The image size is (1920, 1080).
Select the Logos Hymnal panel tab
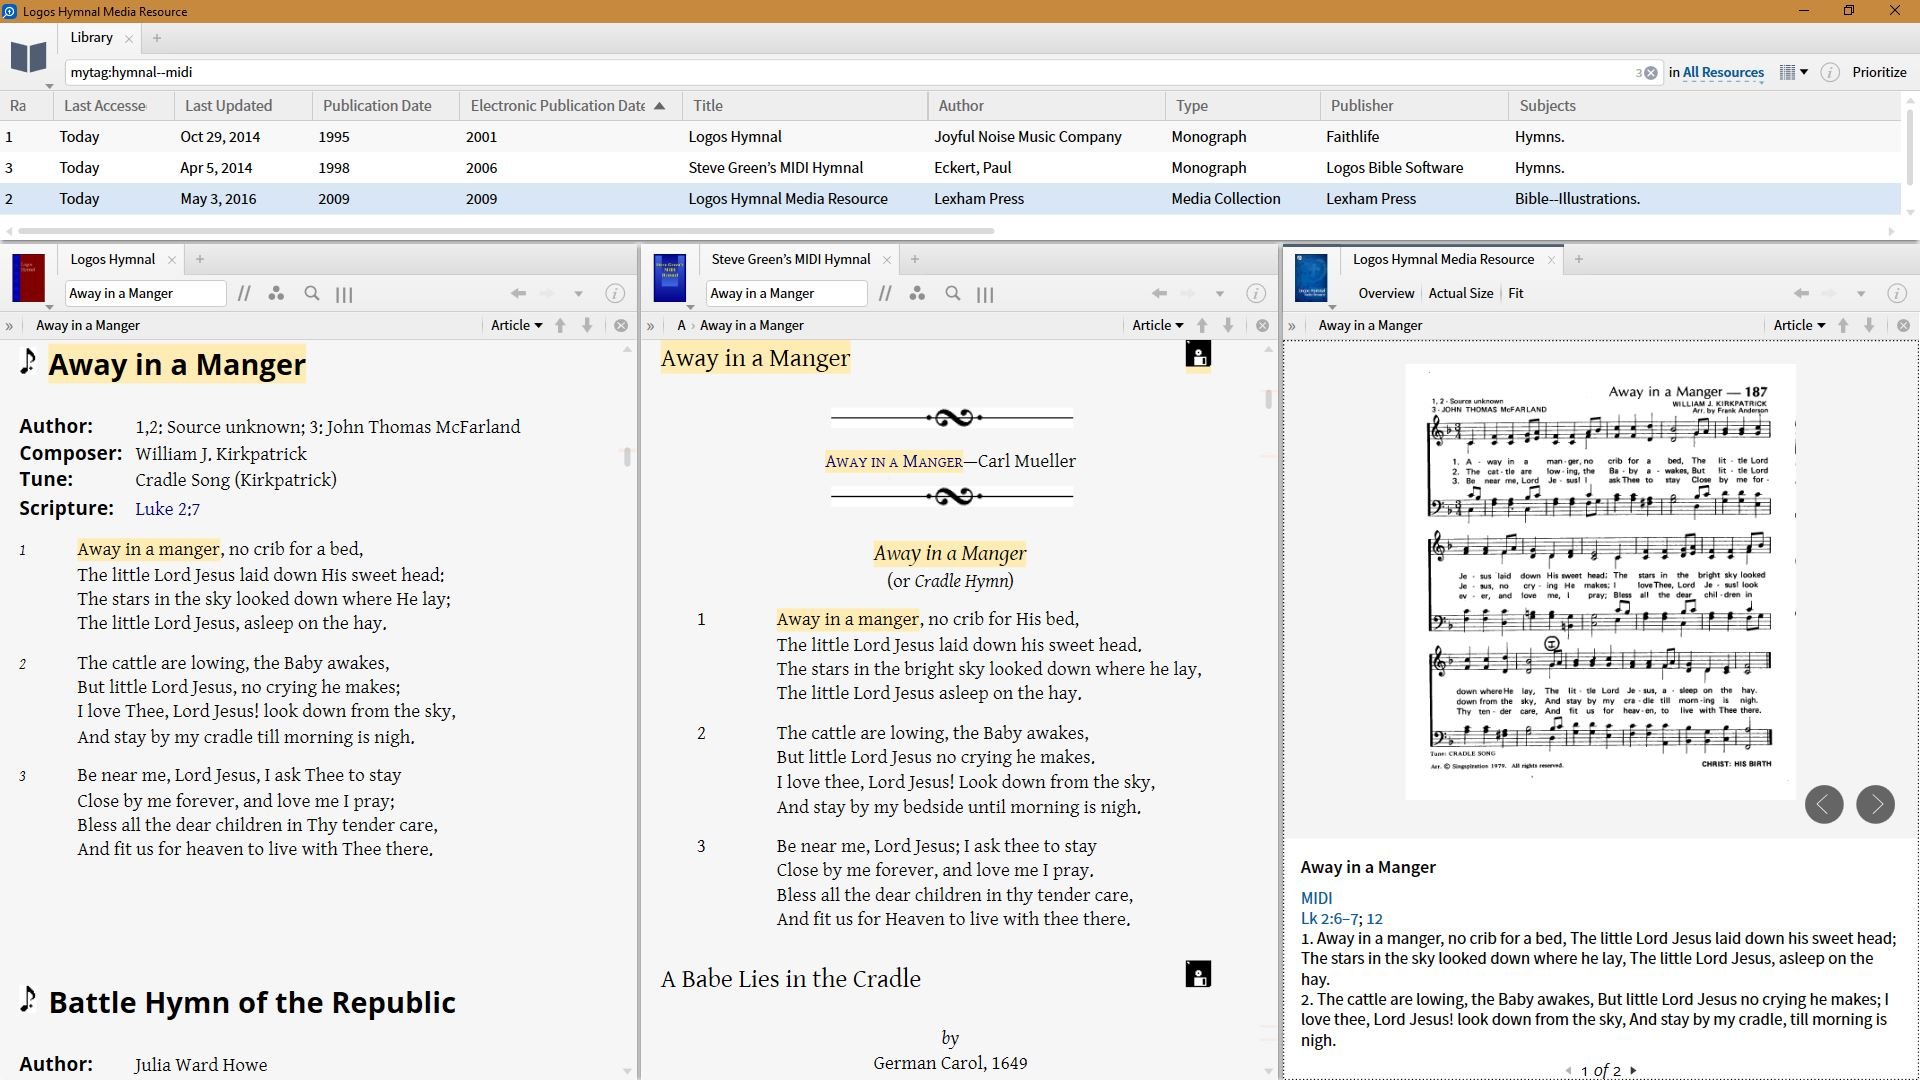[x=112, y=260]
